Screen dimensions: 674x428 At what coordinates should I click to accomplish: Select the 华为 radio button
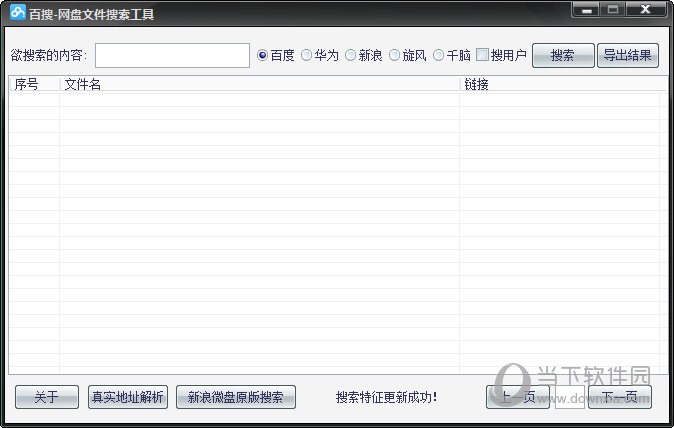click(x=307, y=55)
